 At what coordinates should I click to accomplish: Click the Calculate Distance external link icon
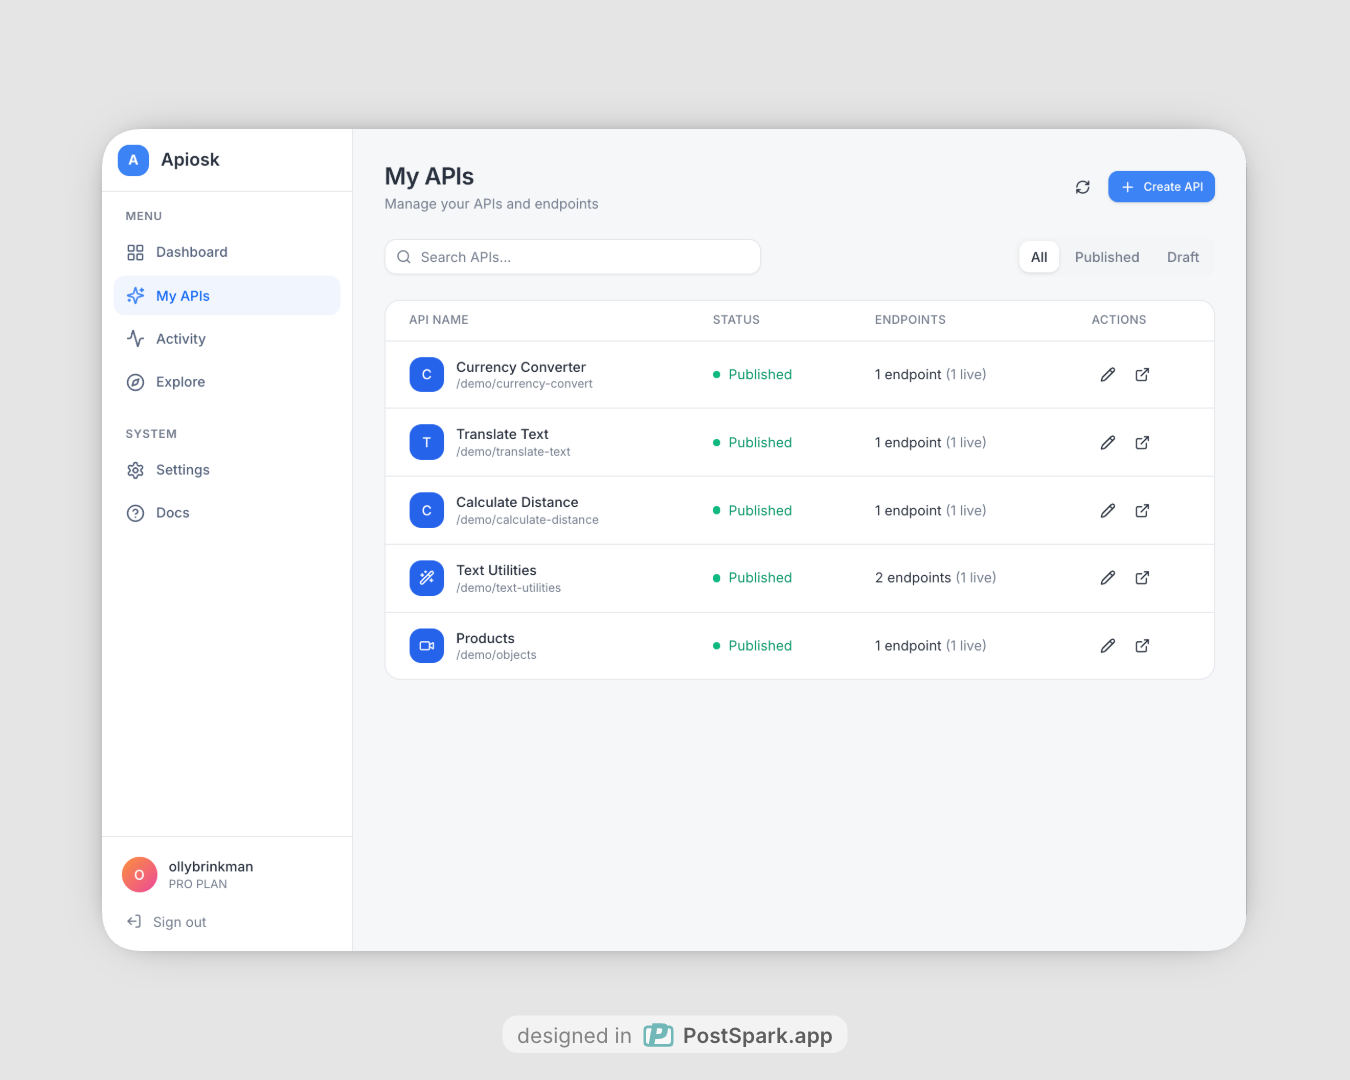coord(1142,510)
